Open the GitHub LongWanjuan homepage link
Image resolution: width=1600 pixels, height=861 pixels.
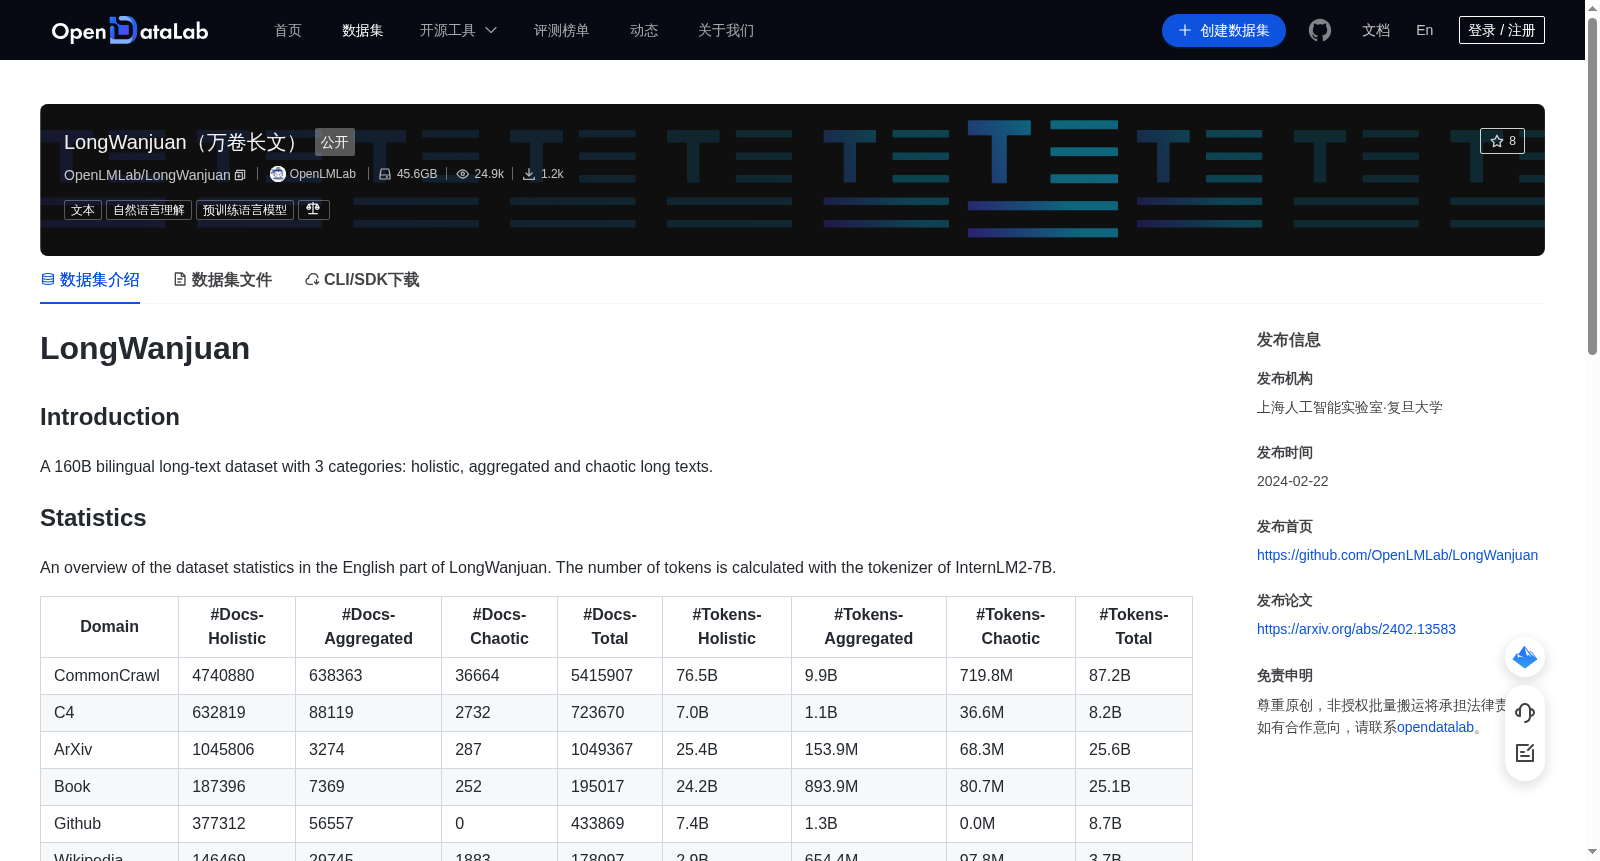[x=1397, y=555]
